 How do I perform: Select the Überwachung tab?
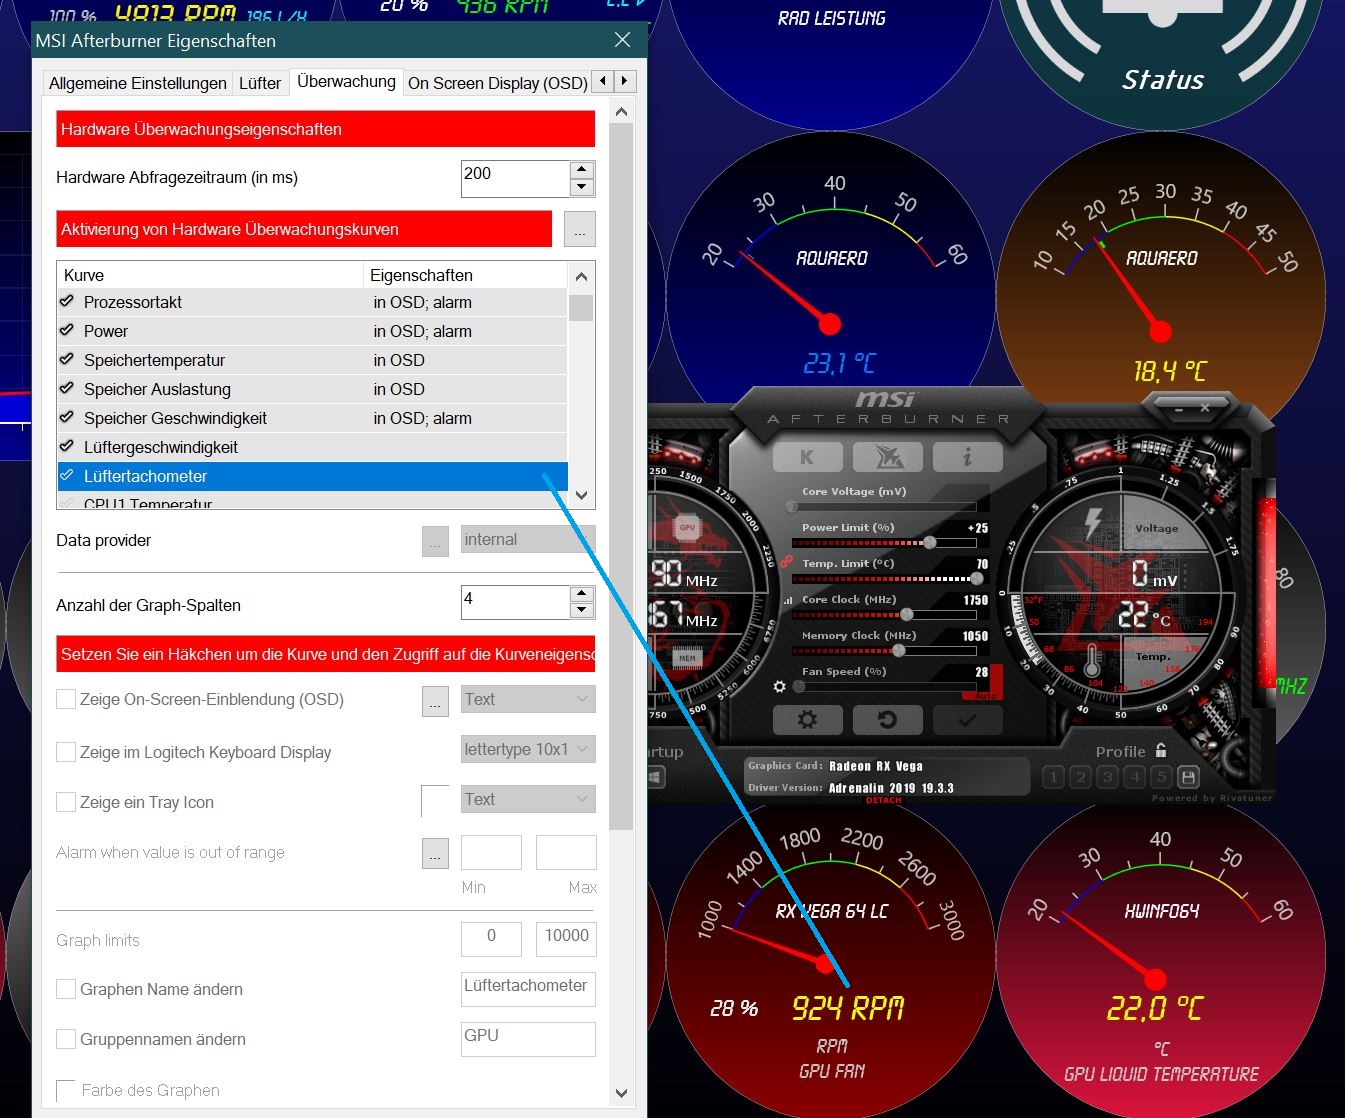pos(346,81)
